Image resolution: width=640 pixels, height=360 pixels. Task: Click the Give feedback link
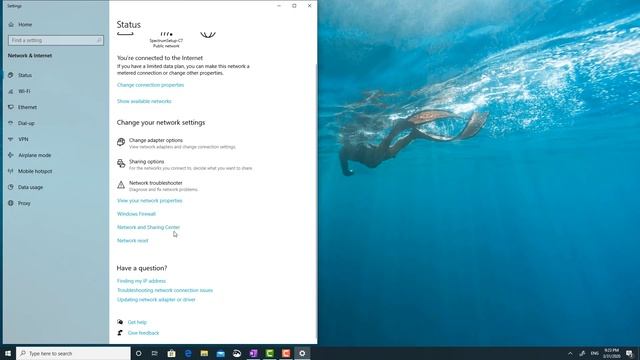[x=143, y=333]
